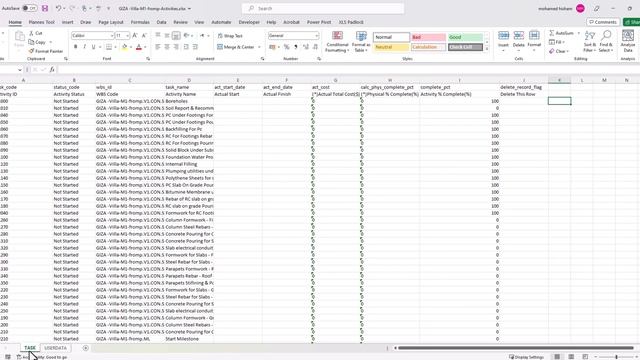This screenshot has height=360, width=640.
Task: Top-align cell contents
Action: (158, 36)
